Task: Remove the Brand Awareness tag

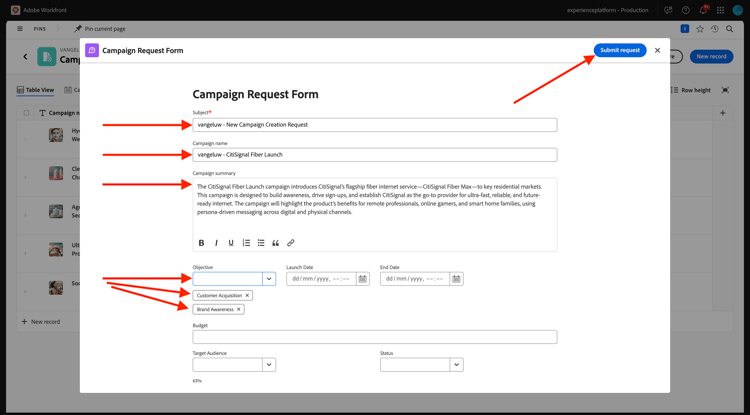Action: click(239, 309)
